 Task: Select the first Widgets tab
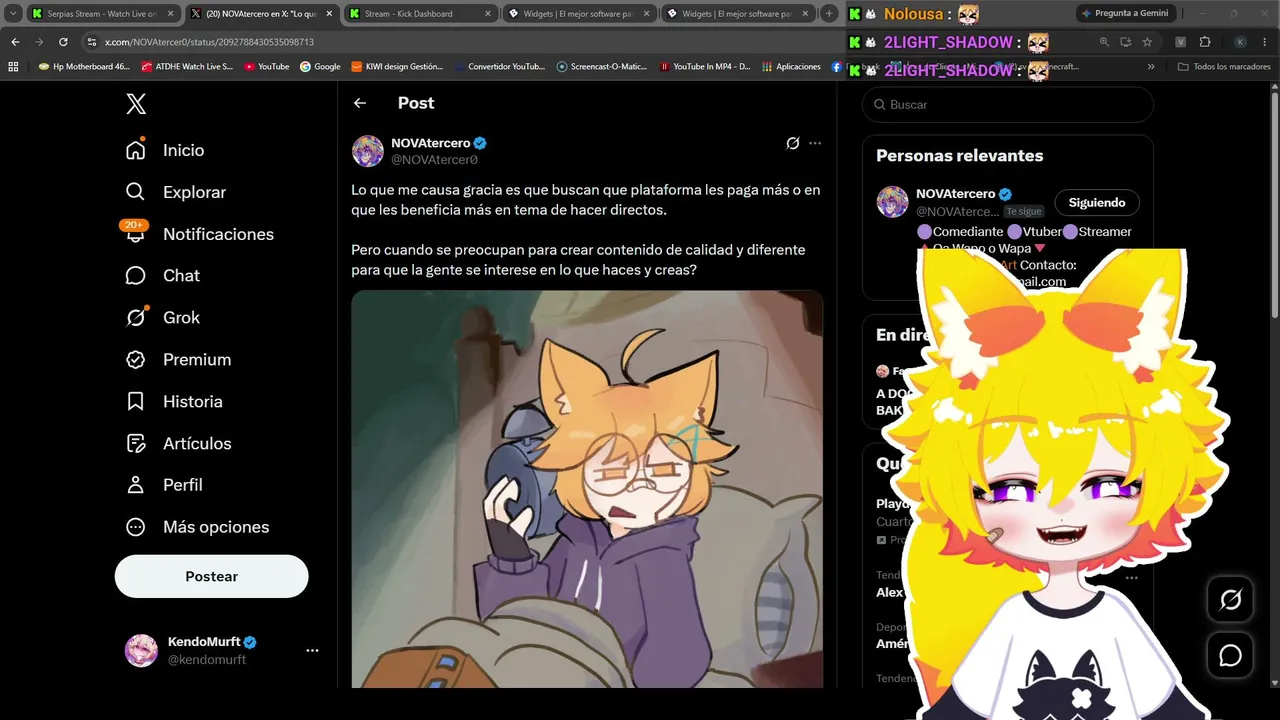point(577,14)
